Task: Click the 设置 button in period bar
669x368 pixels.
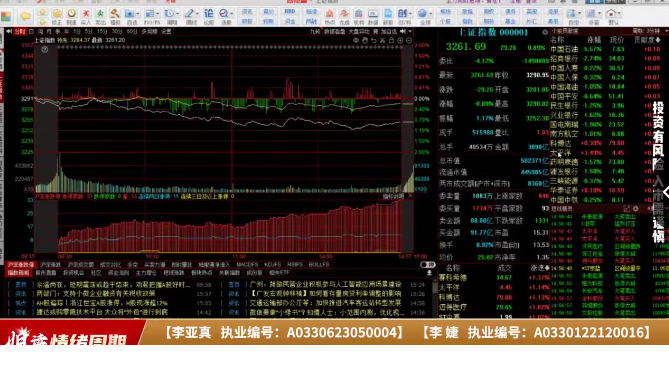Action: (x=166, y=32)
